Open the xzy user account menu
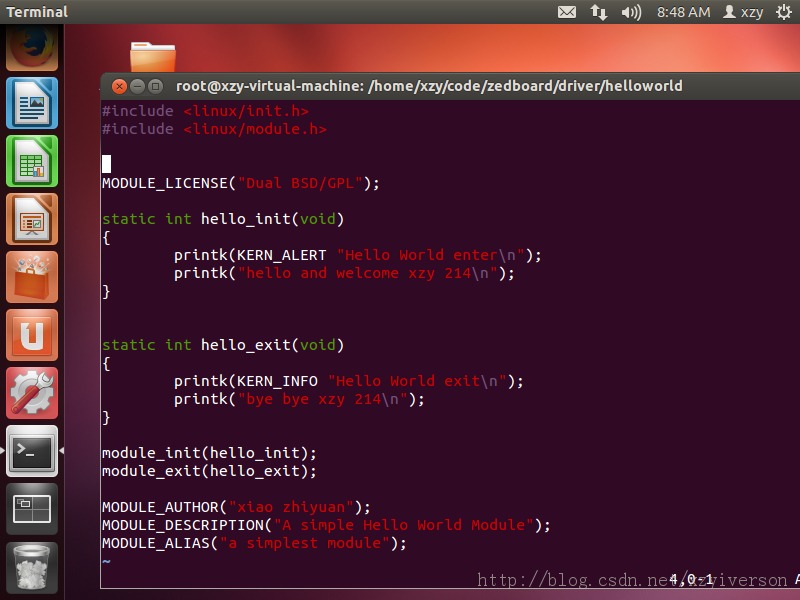Viewport: 800px width, 600px height. [x=743, y=12]
